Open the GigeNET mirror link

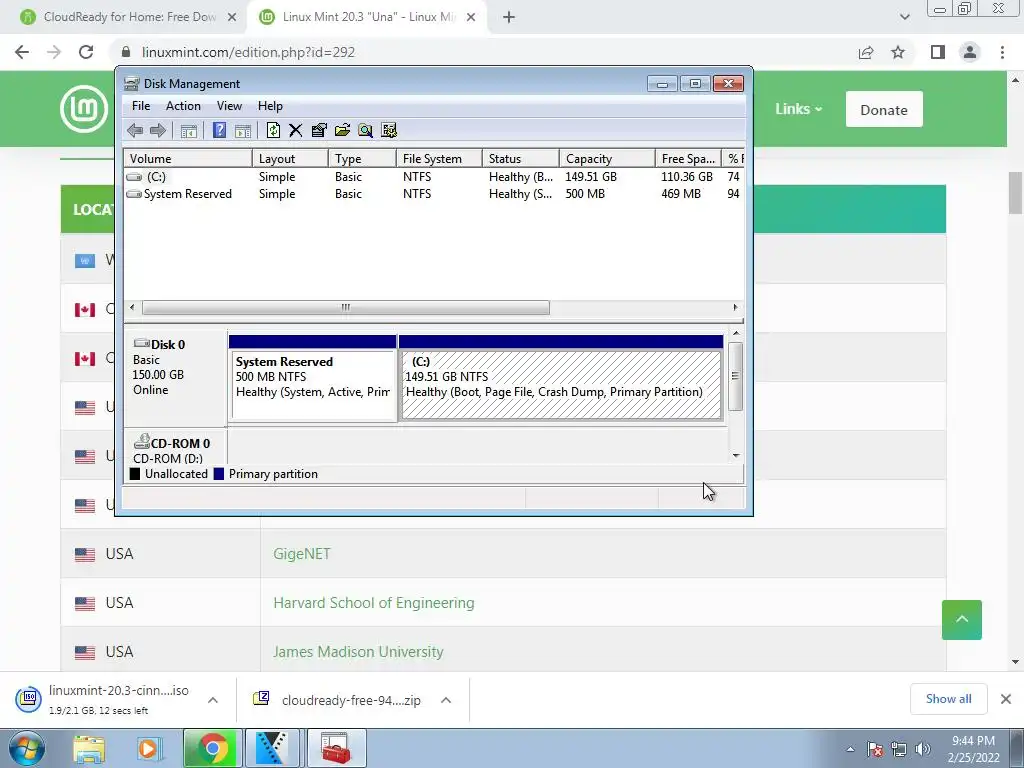coord(302,554)
